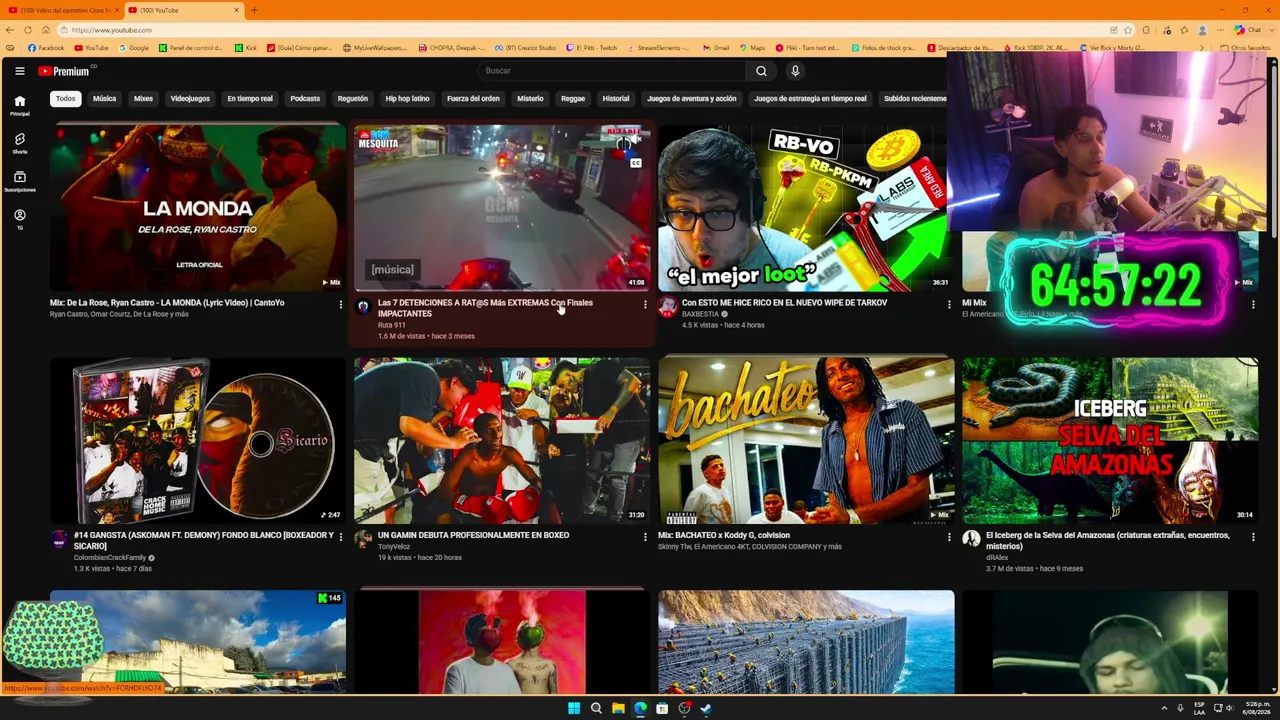Filter feed by Música chip

(105, 99)
